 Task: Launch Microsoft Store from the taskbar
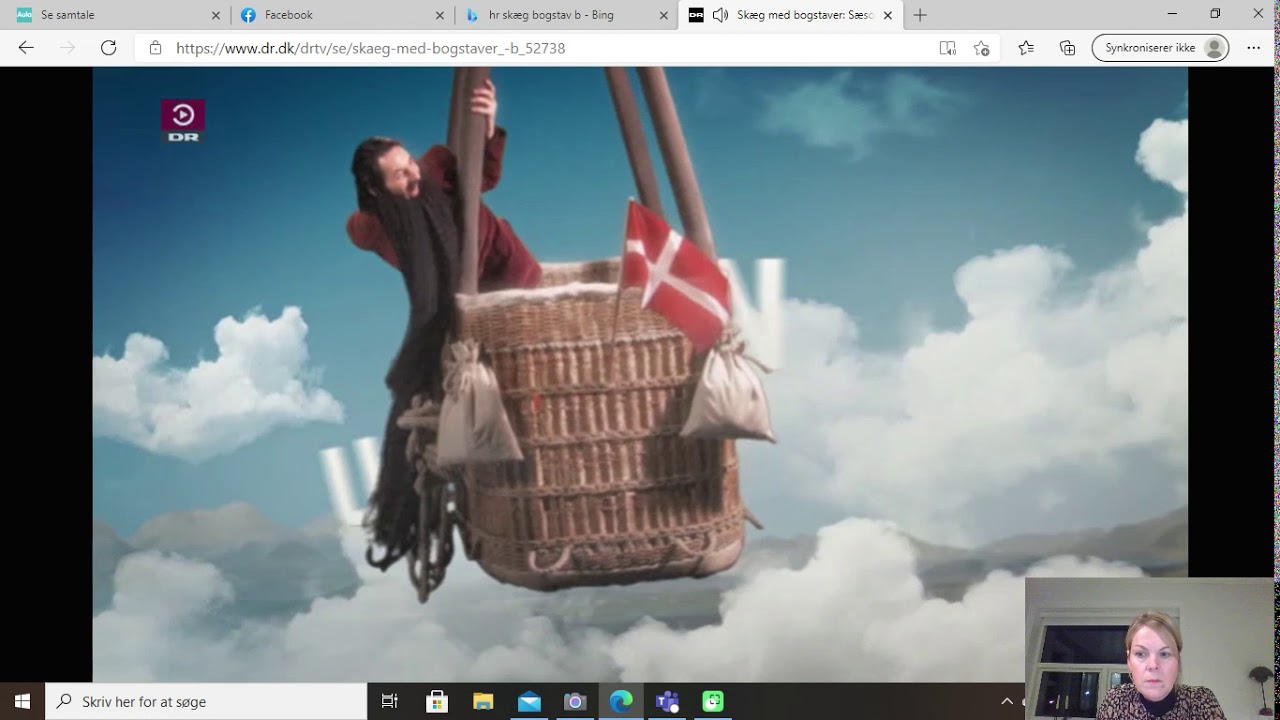(x=437, y=701)
